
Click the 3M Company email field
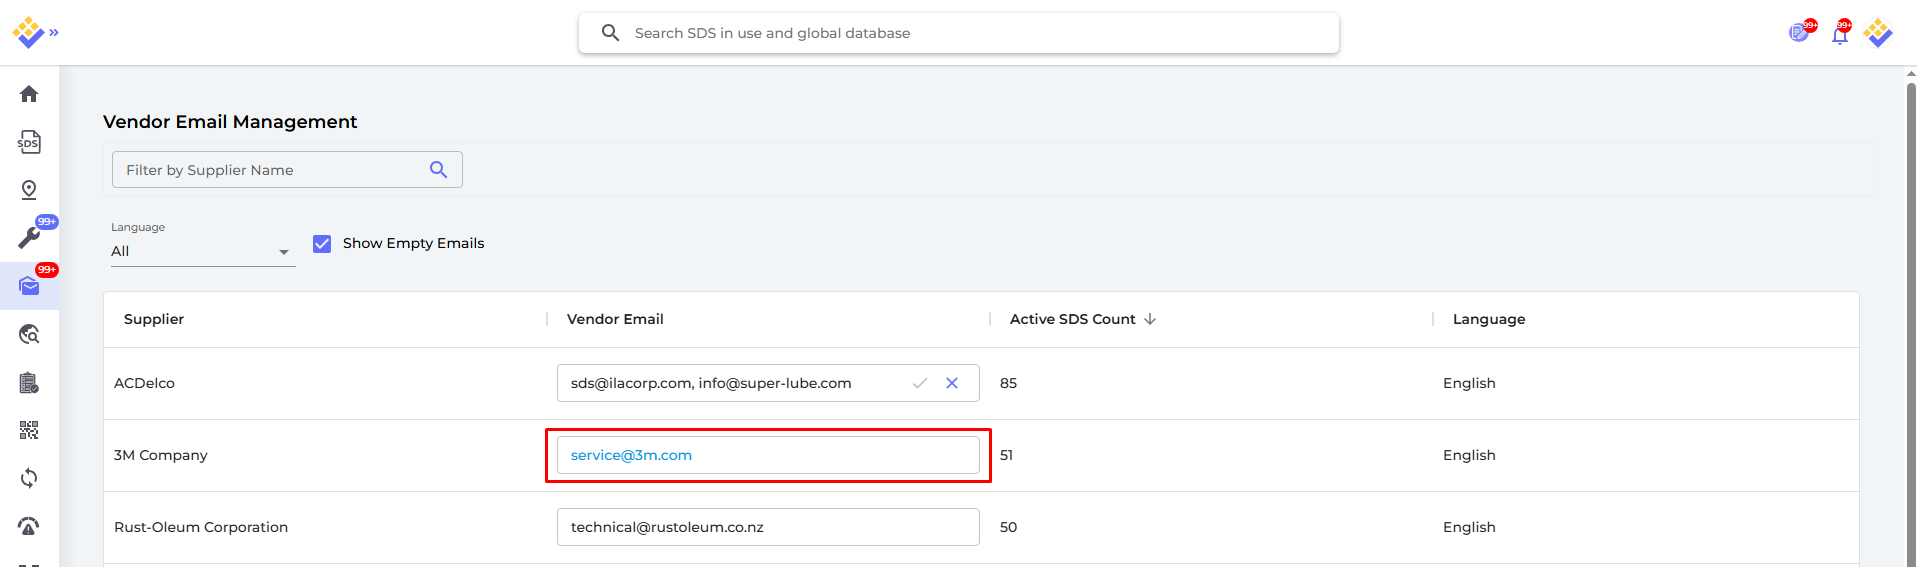767,455
